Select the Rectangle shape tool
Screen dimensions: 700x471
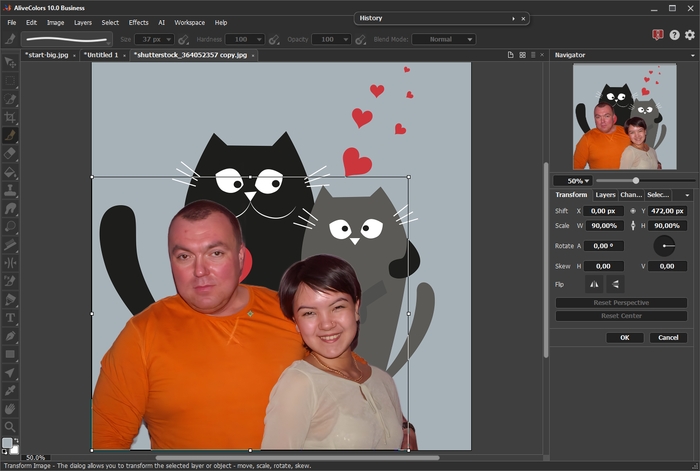click(10, 354)
